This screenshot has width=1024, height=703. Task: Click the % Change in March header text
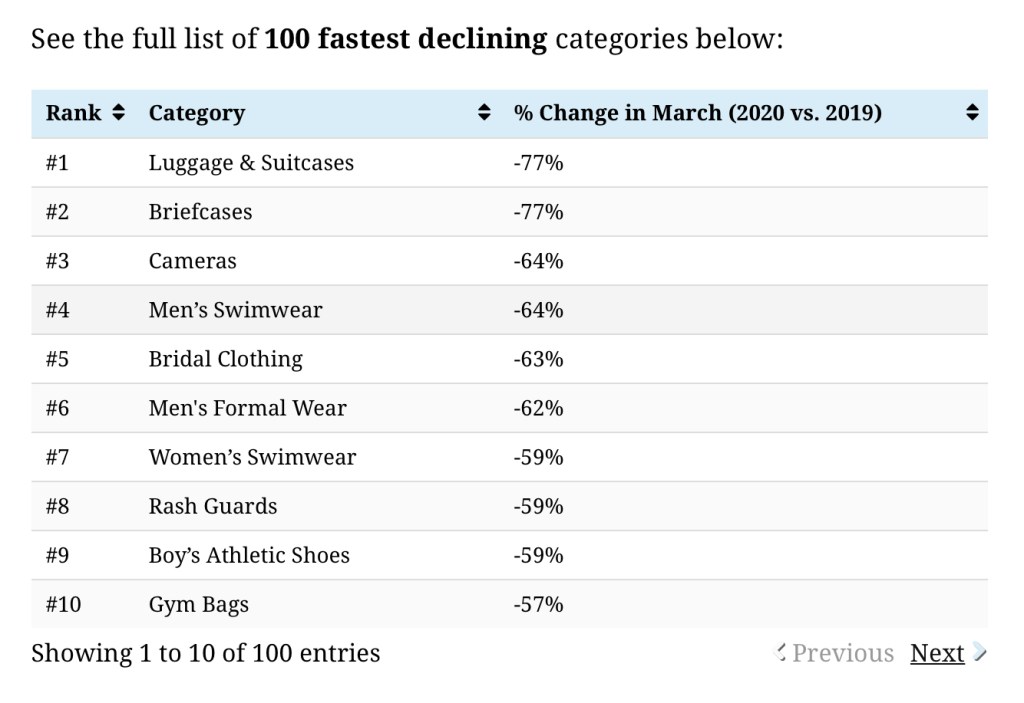pos(697,113)
